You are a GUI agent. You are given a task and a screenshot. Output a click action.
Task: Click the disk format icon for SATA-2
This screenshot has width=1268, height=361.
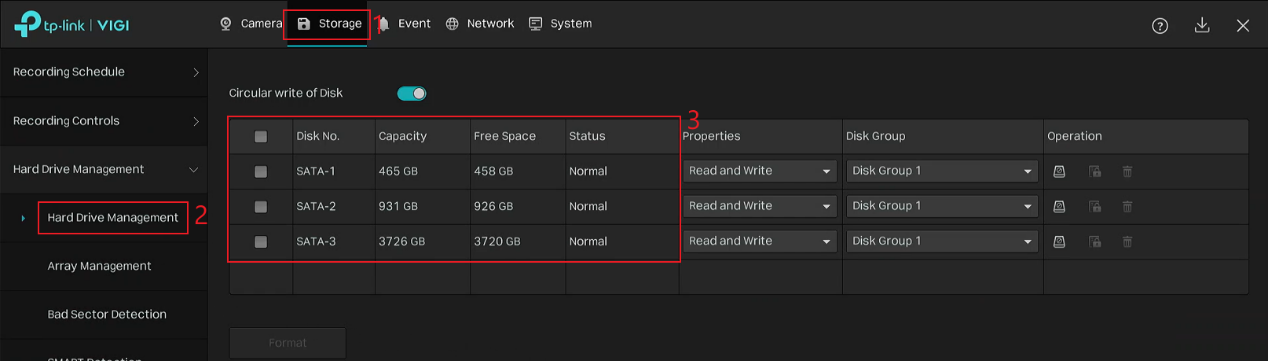click(1060, 206)
